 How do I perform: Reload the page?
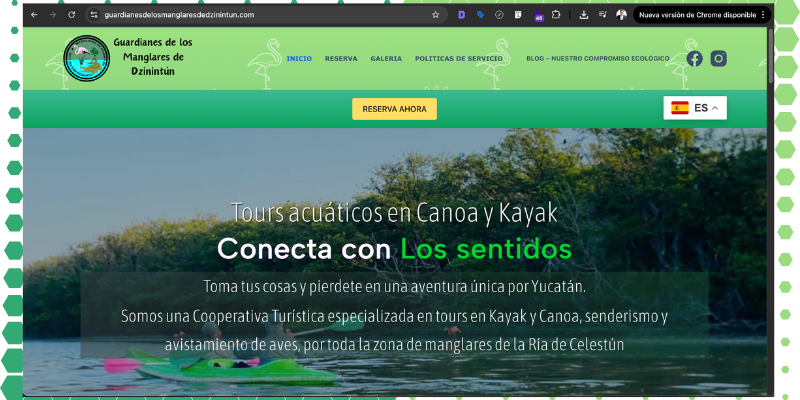coord(71,15)
